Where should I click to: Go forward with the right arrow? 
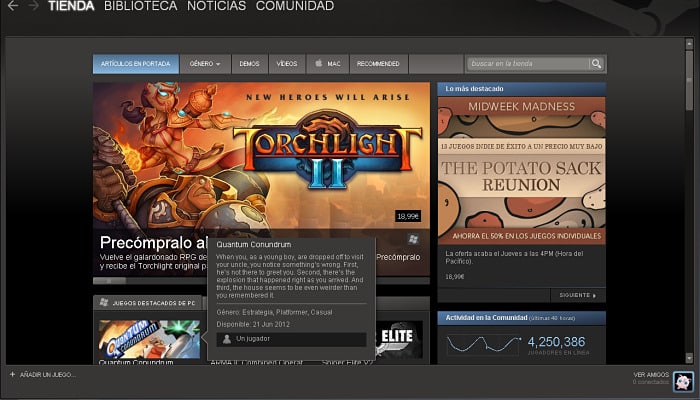(x=33, y=6)
